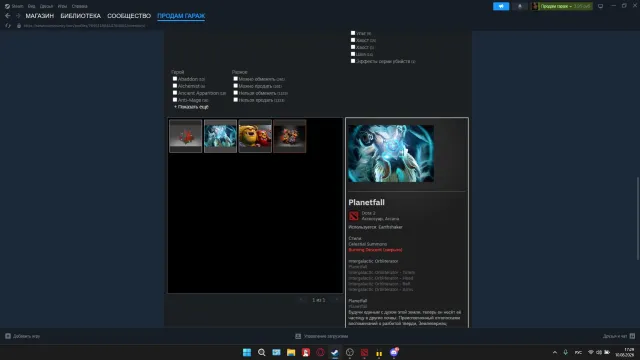The height and width of the screenshot is (360, 640).
Task: Click the Steam taskbar icon
Action: click(x=335, y=352)
